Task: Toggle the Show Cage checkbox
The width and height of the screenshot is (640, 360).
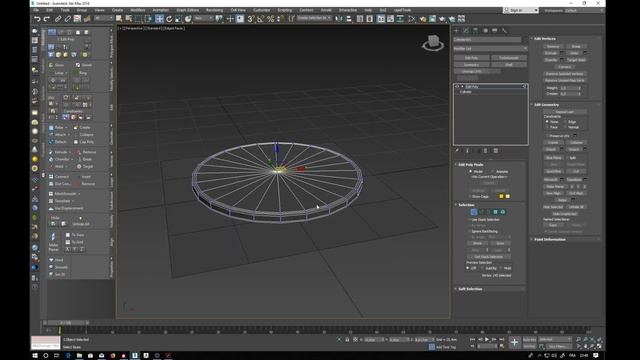Action: [x=469, y=196]
